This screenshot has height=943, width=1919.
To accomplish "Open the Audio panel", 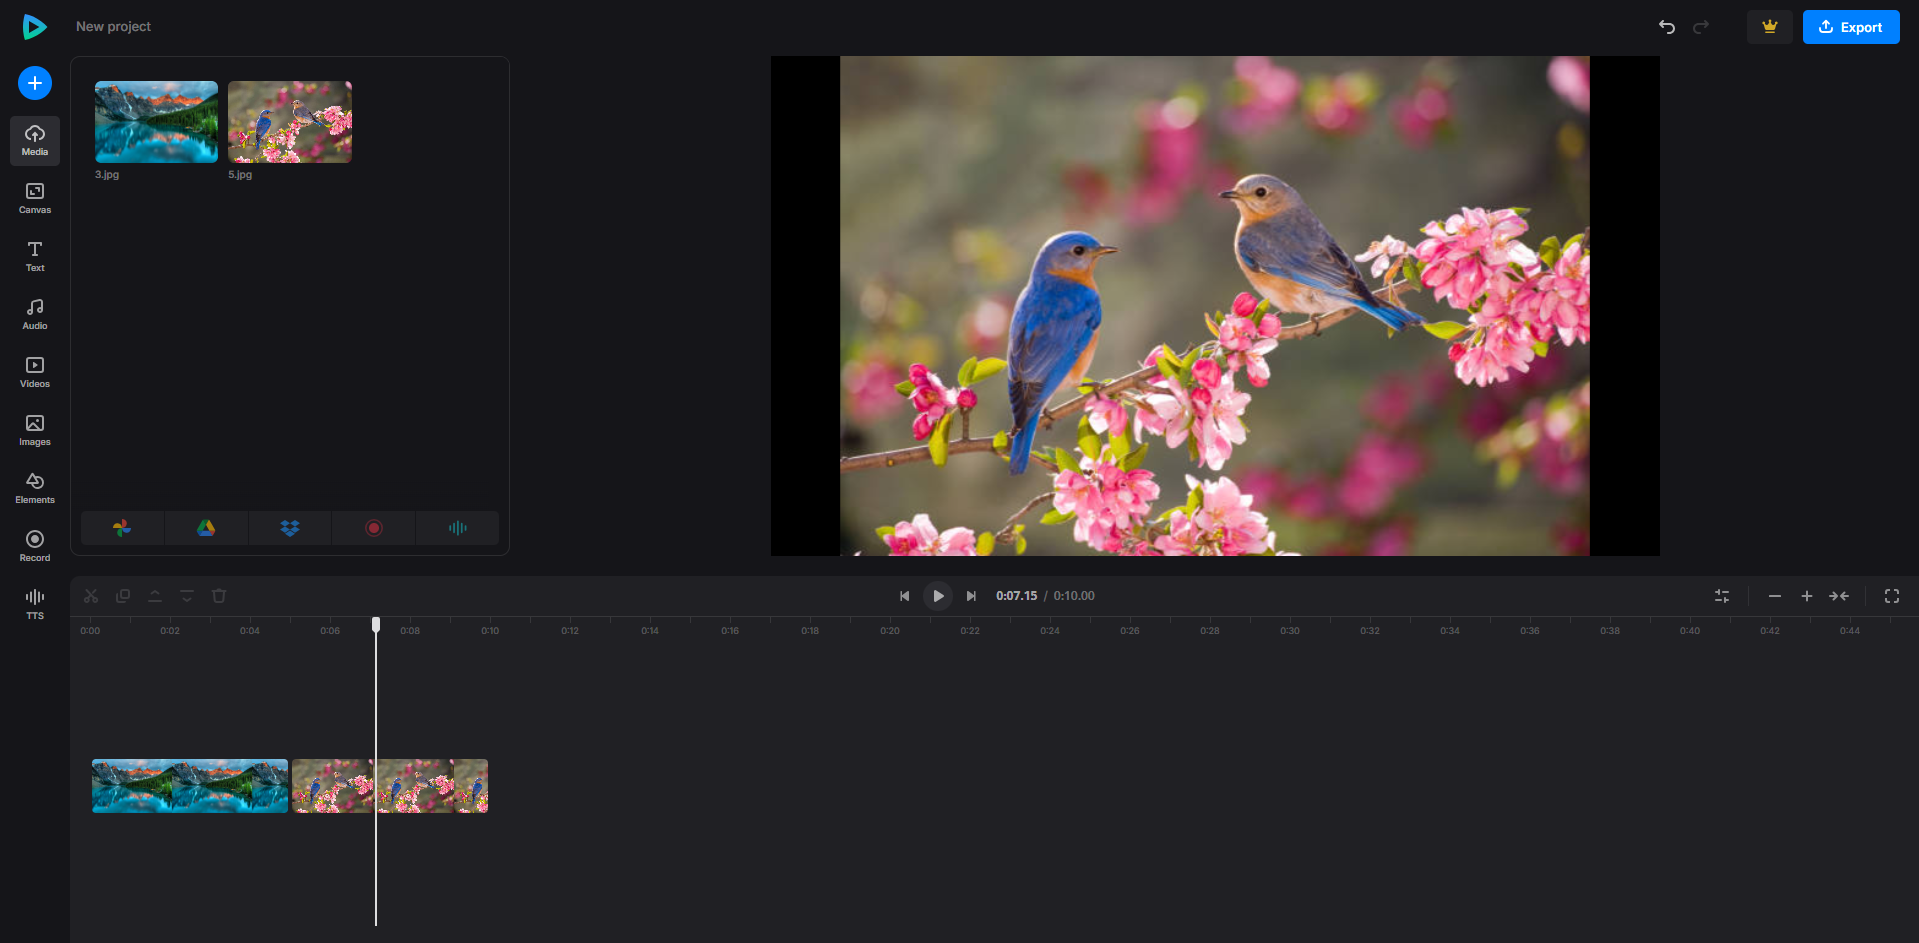I will (34, 313).
